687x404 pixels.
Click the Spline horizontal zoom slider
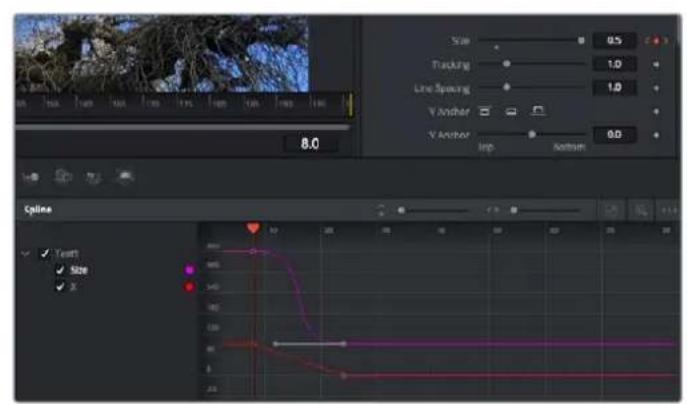(545, 210)
